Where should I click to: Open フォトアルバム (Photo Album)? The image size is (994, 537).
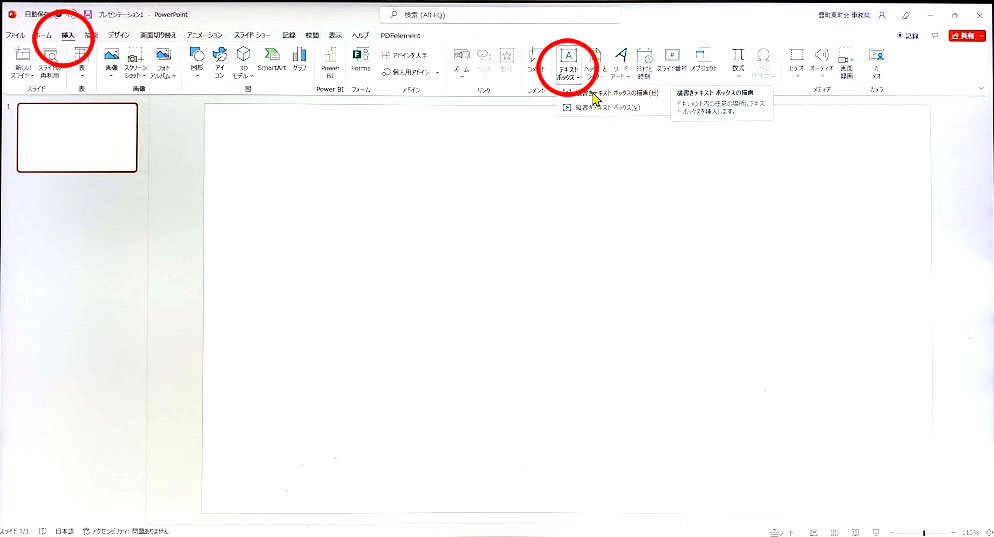164,63
